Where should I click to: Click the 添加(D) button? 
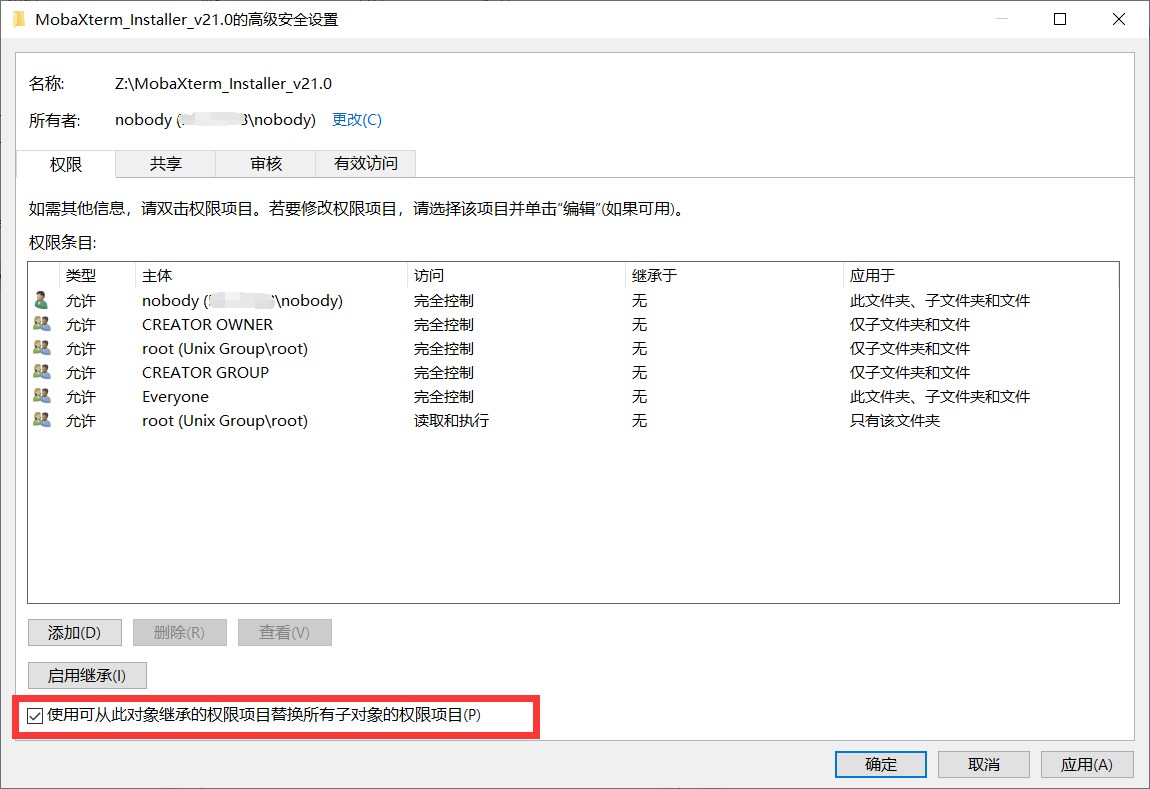pyautogui.click(x=75, y=632)
